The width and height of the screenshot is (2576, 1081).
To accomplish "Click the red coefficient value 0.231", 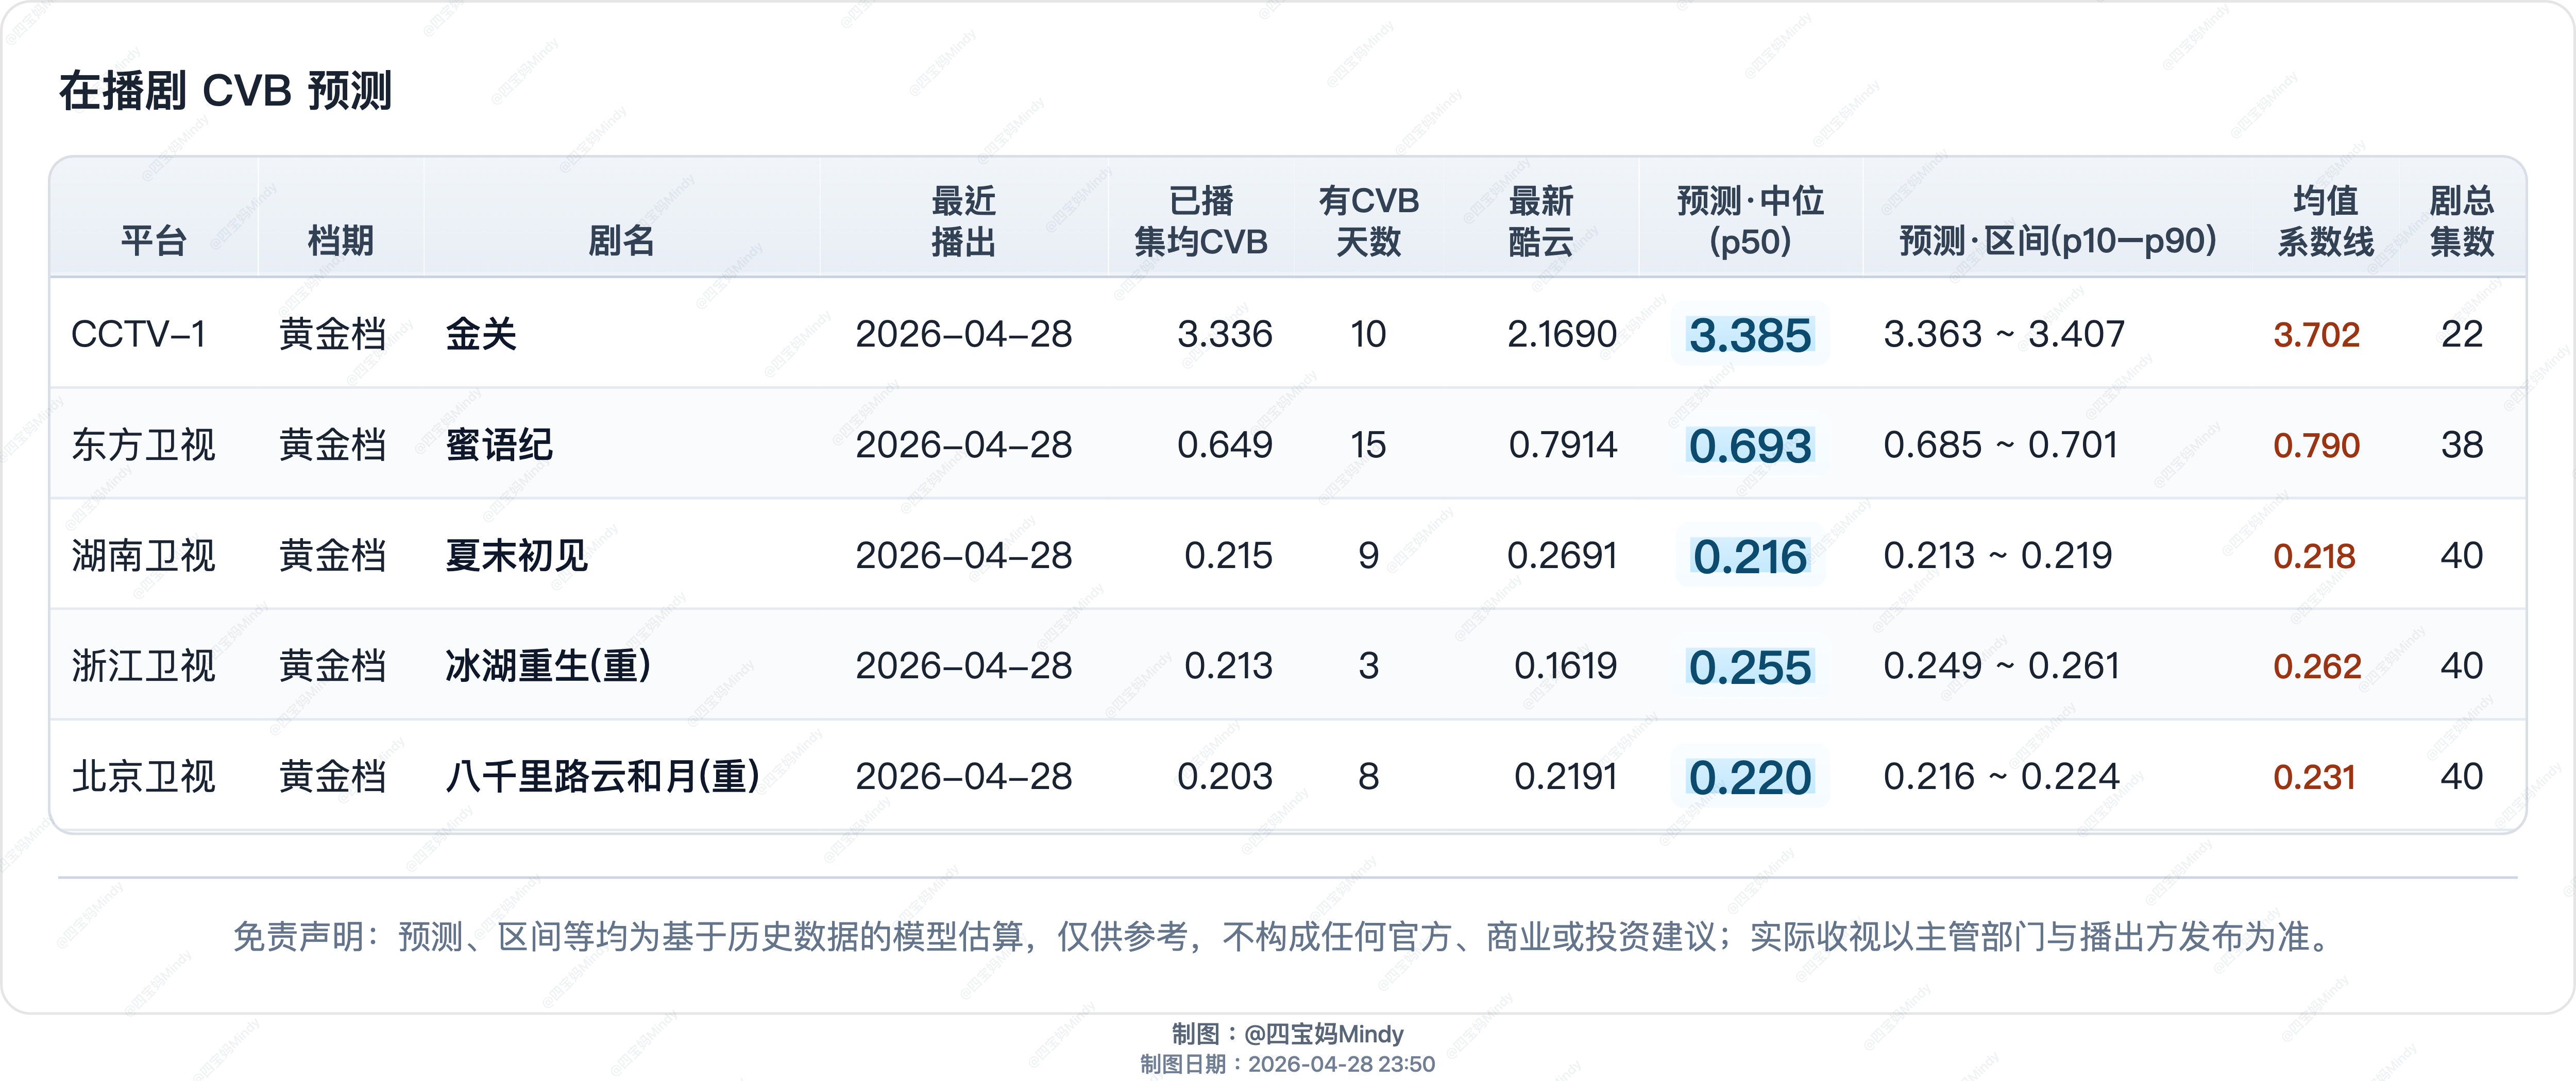I will pyautogui.click(x=2314, y=778).
